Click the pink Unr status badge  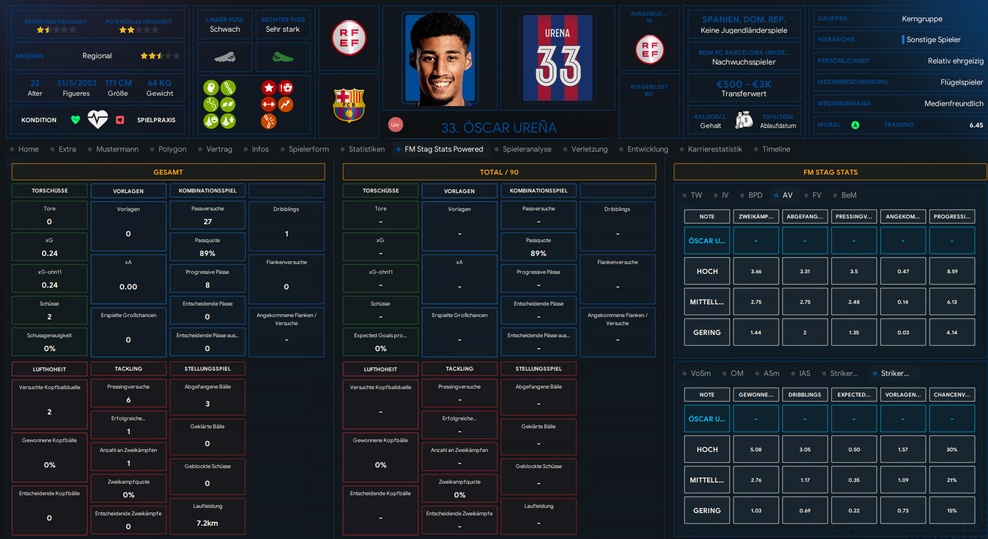pos(395,124)
